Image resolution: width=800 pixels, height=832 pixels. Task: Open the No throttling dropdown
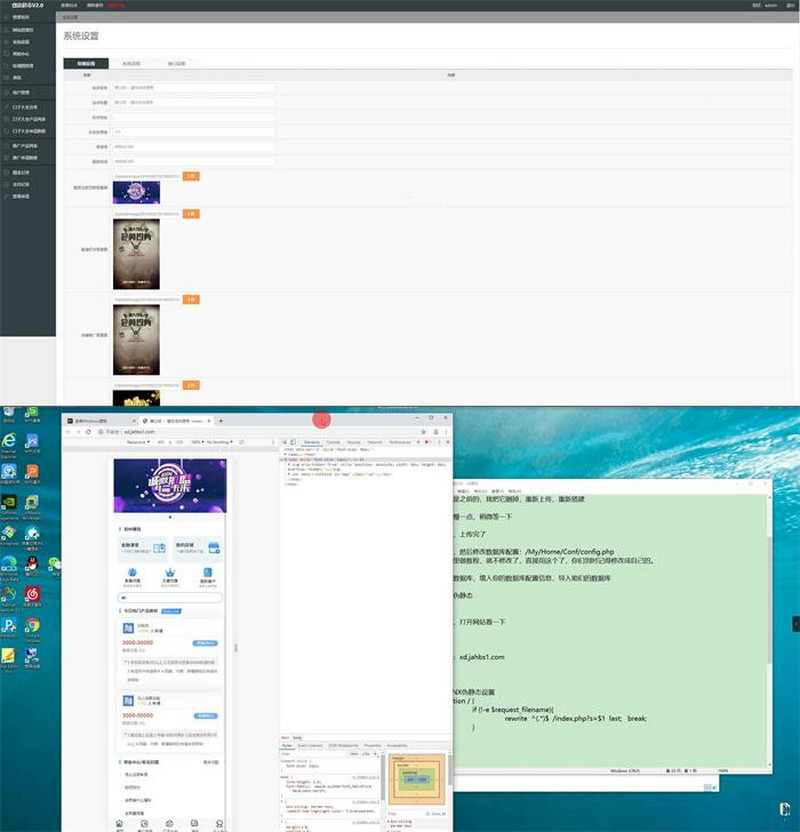(x=219, y=442)
